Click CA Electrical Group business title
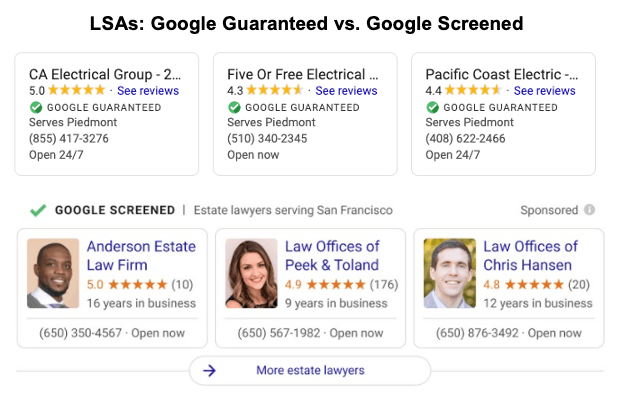The width and height of the screenshot is (622, 400). (105, 74)
